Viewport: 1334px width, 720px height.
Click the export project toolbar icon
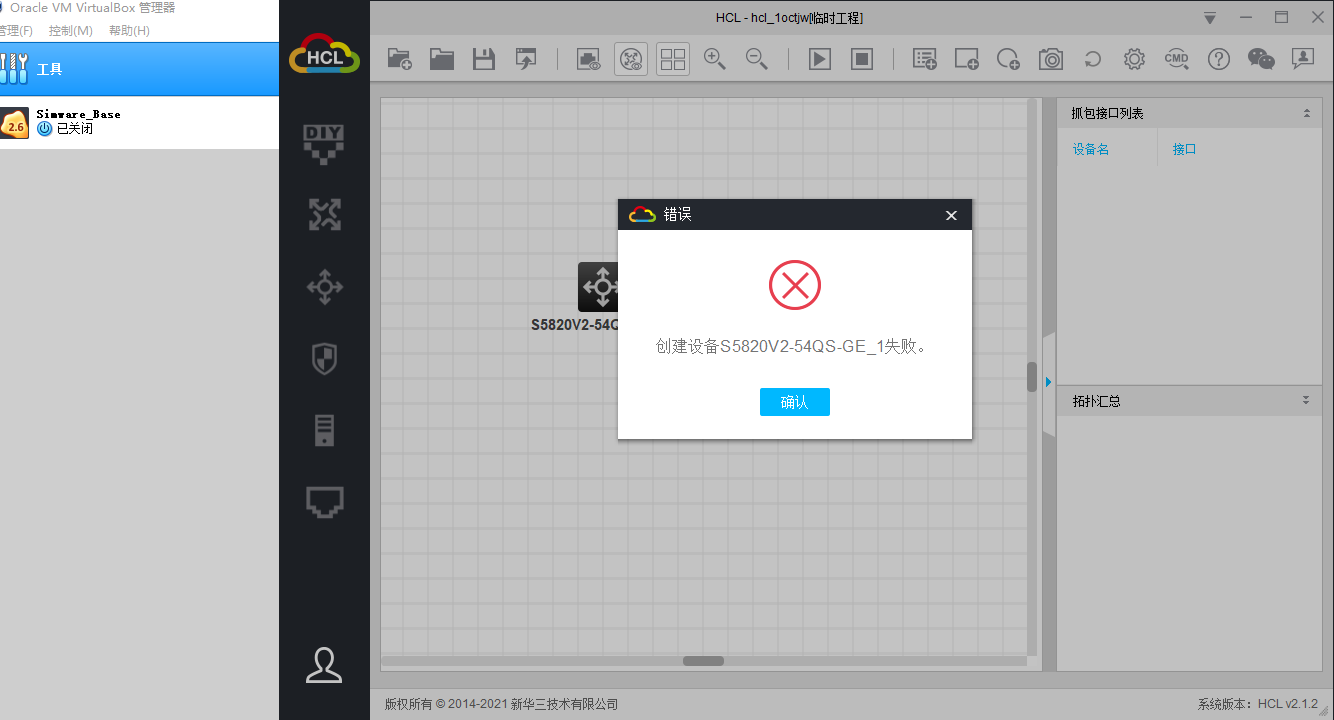click(526, 59)
